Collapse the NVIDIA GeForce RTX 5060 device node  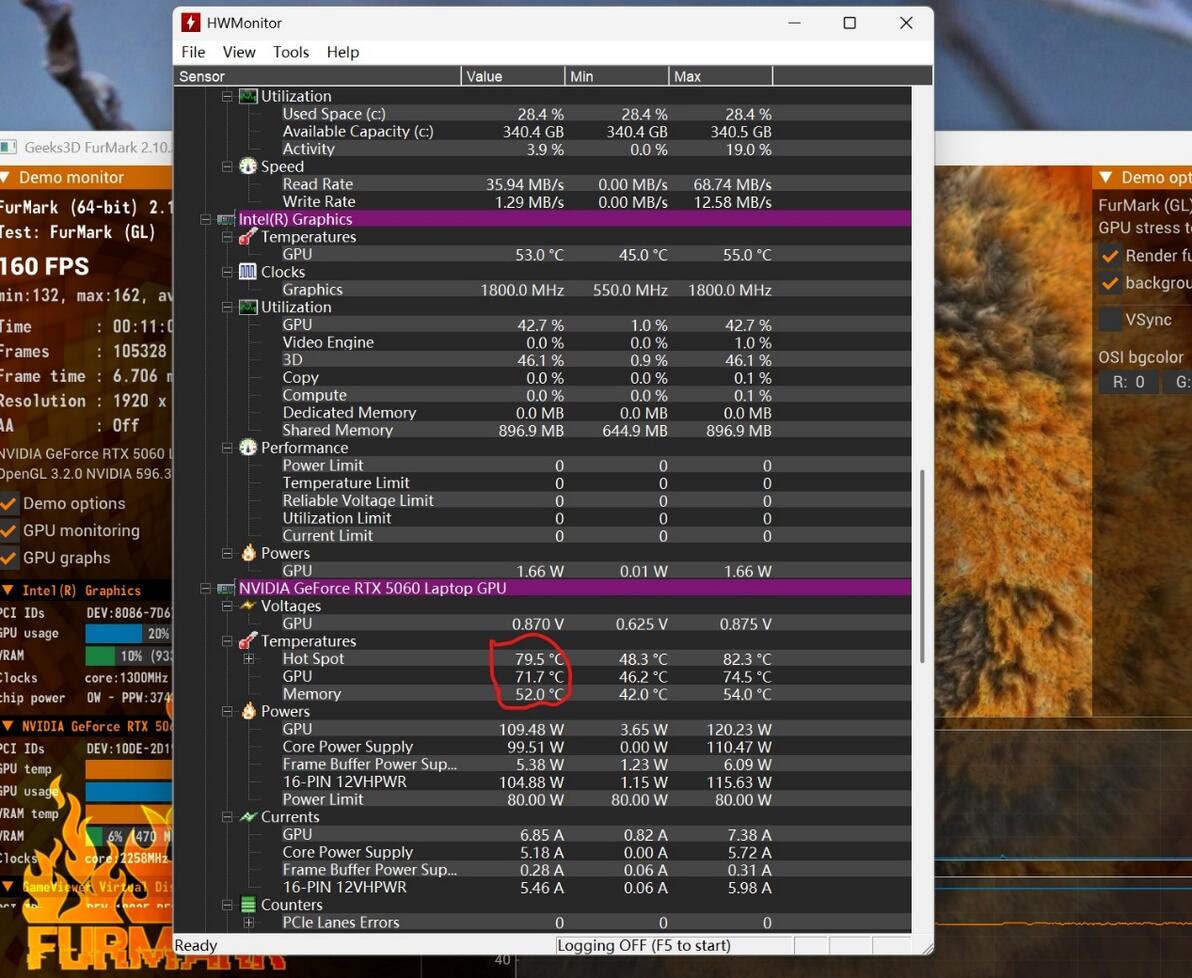click(x=205, y=589)
